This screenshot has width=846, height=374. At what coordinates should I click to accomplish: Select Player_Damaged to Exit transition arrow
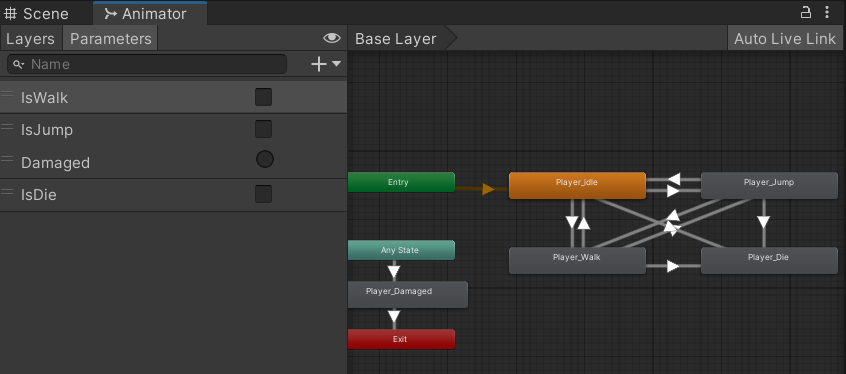point(394,316)
